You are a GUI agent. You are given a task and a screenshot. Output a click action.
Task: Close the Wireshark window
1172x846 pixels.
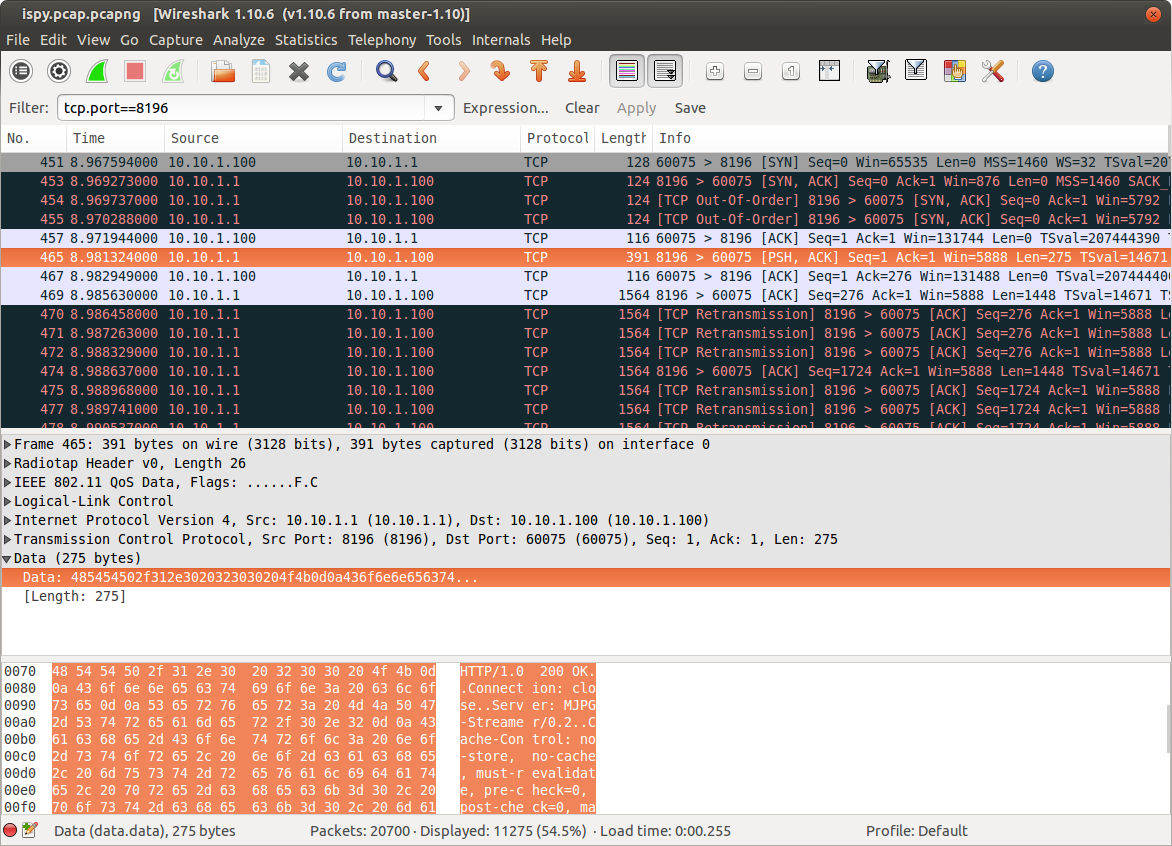click(x=1153, y=14)
